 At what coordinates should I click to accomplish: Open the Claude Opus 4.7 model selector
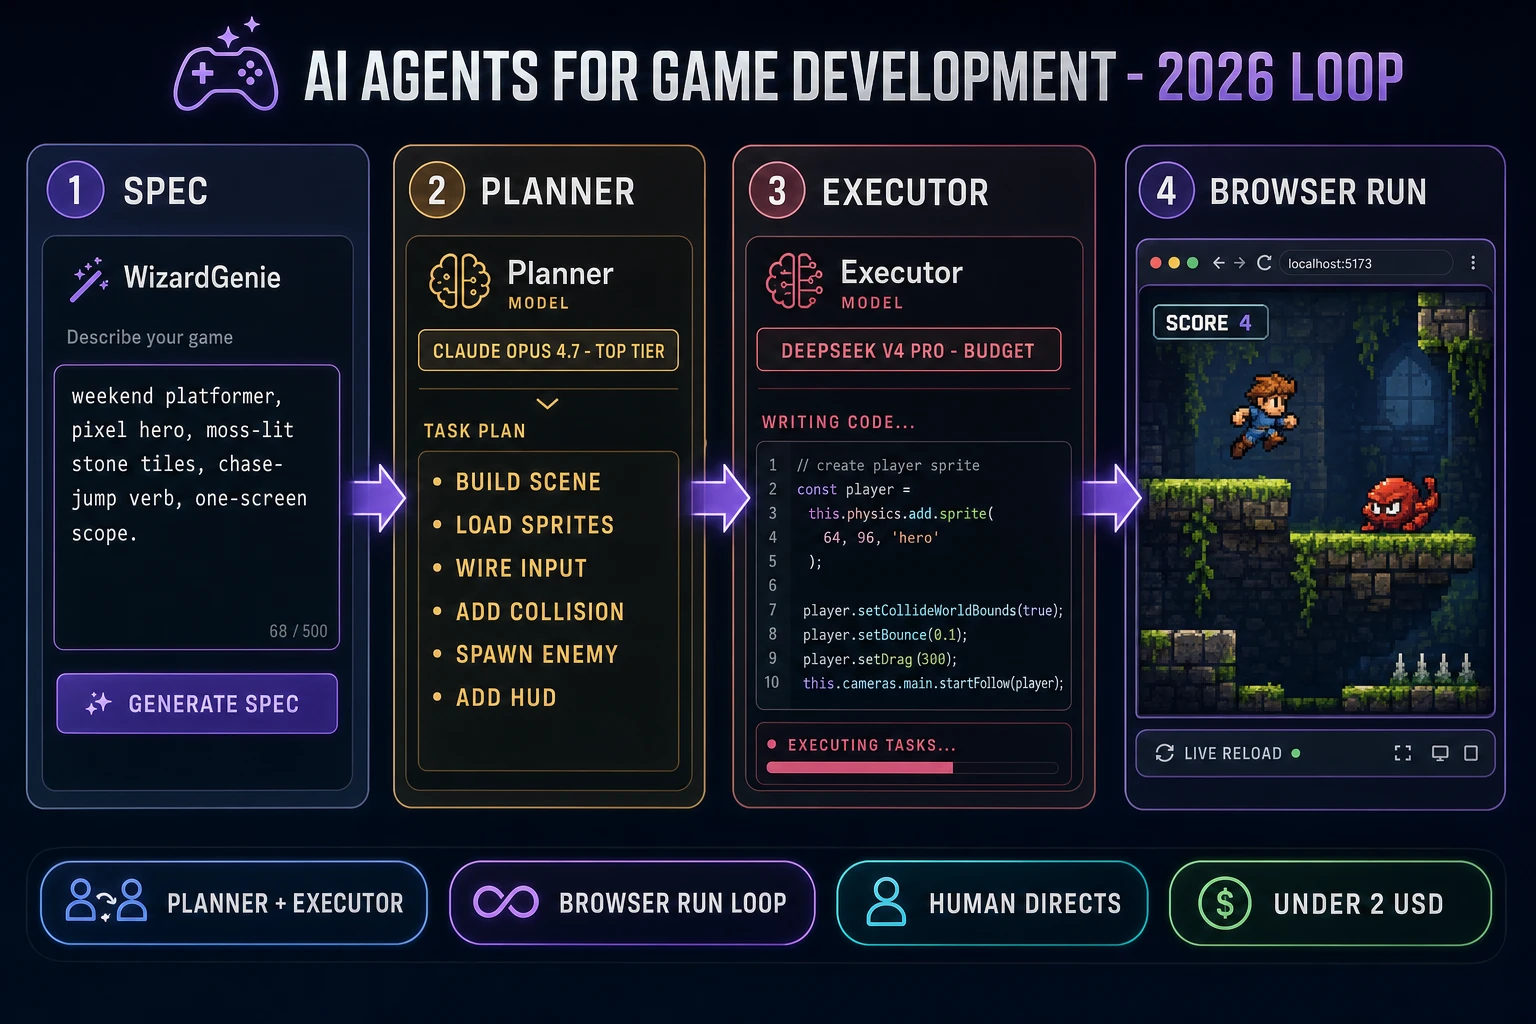[548, 351]
